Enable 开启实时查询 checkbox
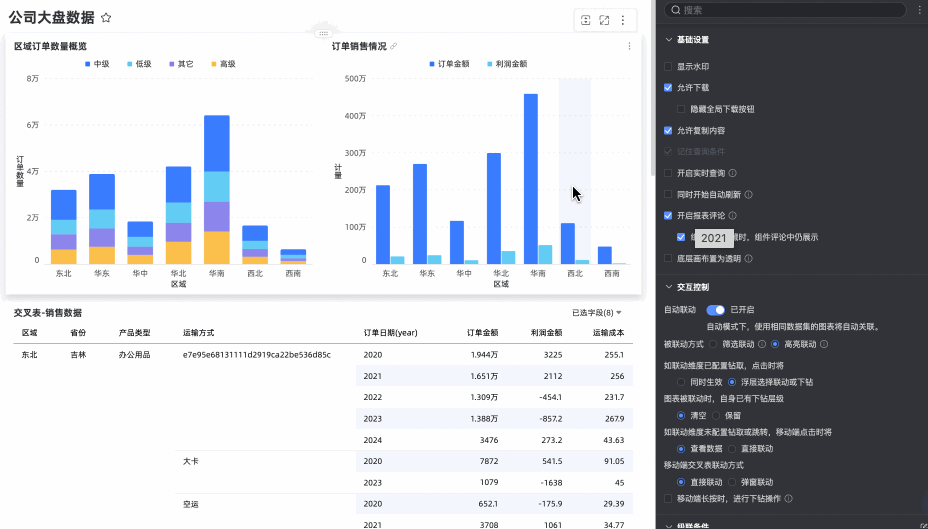This screenshot has height=529, width=928. (668, 173)
